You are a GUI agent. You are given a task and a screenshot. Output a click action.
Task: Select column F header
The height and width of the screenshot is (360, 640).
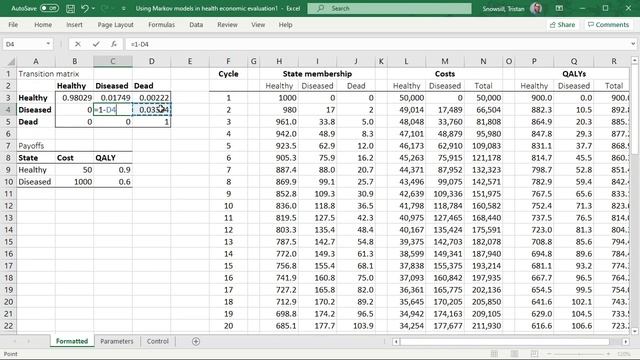point(228,62)
